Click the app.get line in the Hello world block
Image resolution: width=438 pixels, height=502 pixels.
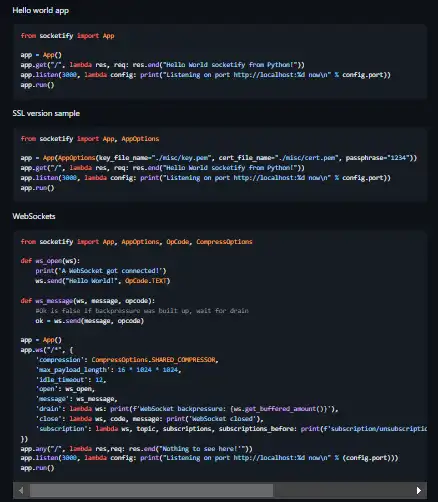pos(163,65)
